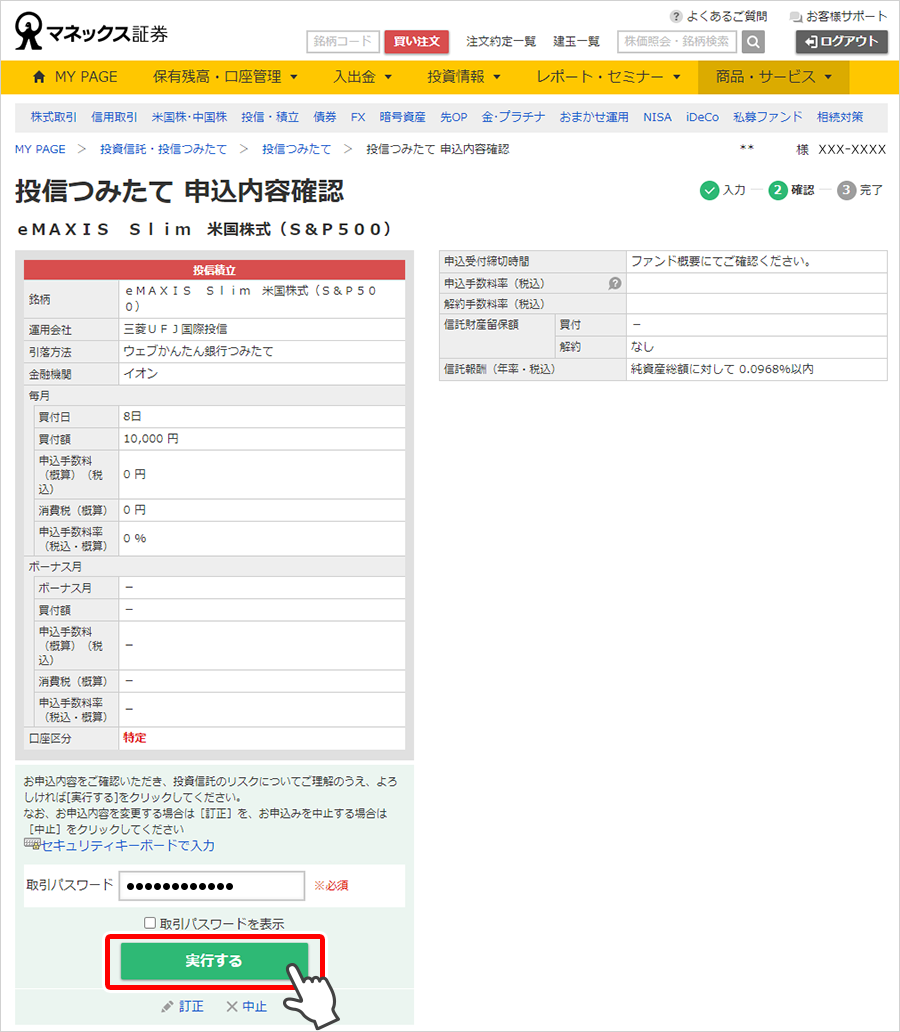Click 引落方法 value ウェブかんたん銀行つみたて
This screenshot has height=1032, width=900.
click(198, 351)
